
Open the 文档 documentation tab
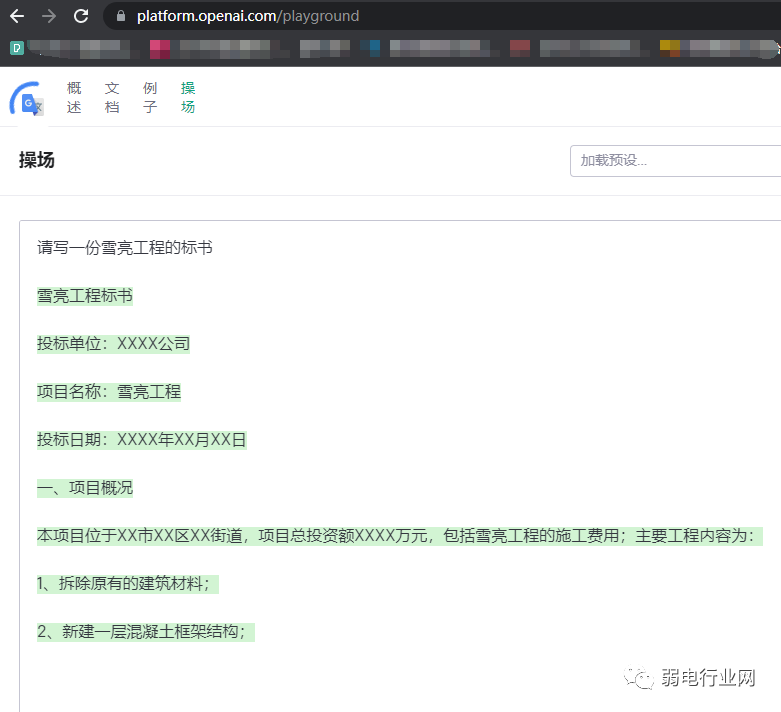(112, 97)
